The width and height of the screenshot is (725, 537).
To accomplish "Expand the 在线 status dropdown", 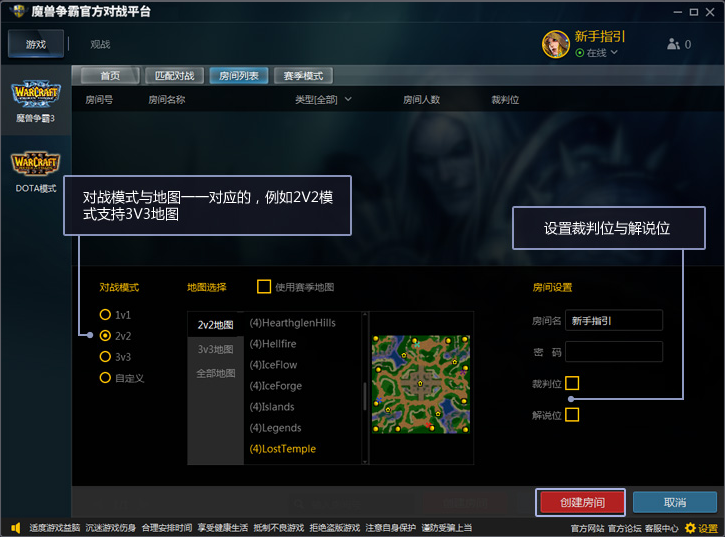I will click(x=614, y=52).
